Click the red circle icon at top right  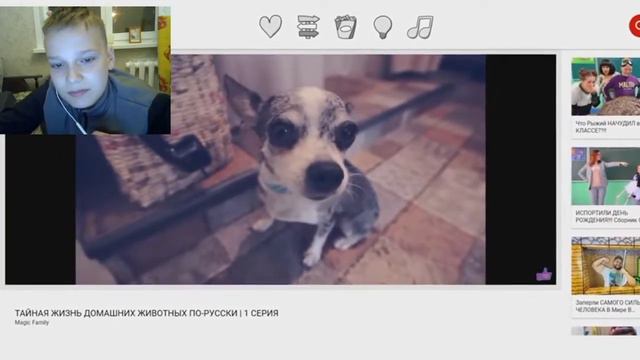point(635,26)
